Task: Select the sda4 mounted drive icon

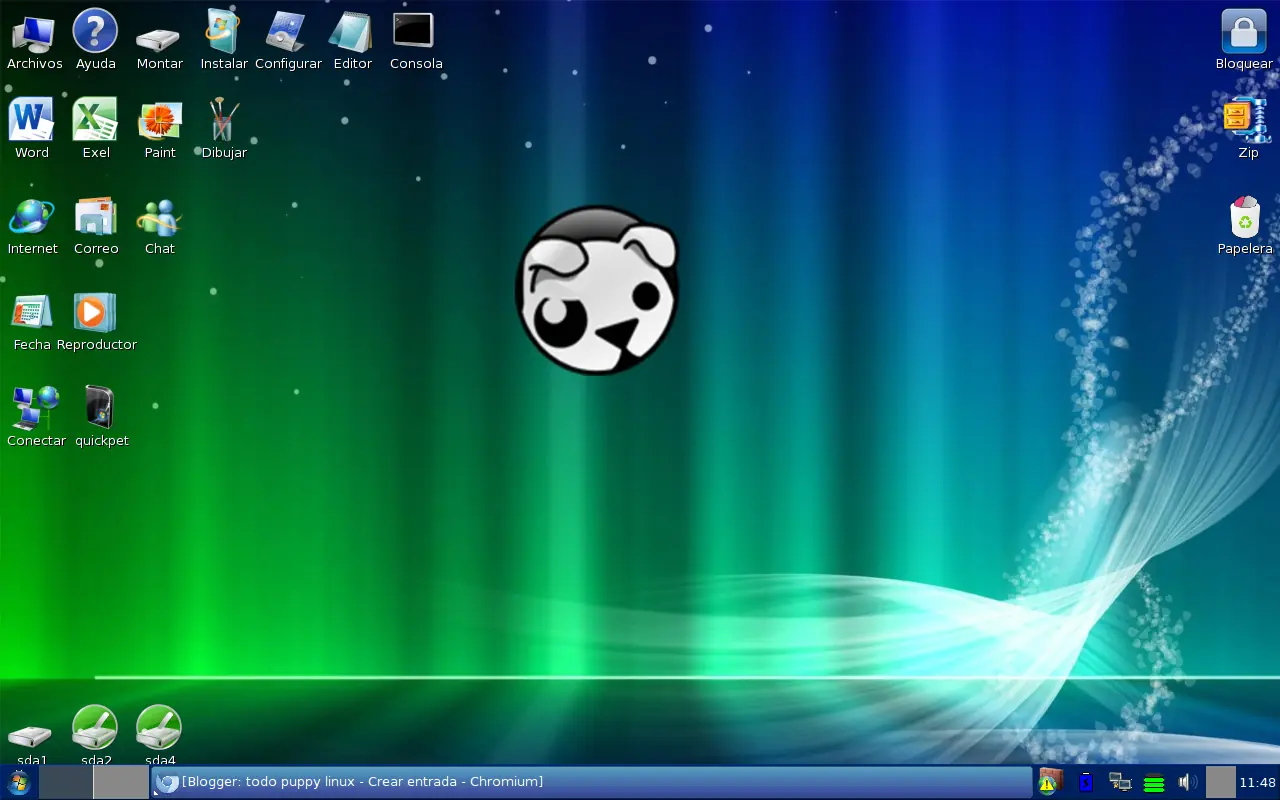Action: (159, 728)
